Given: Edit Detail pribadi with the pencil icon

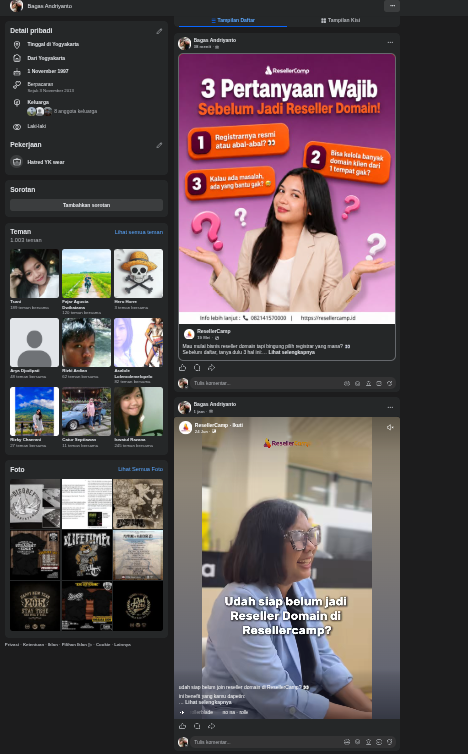Looking at the screenshot, I should (x=159, y=31).
